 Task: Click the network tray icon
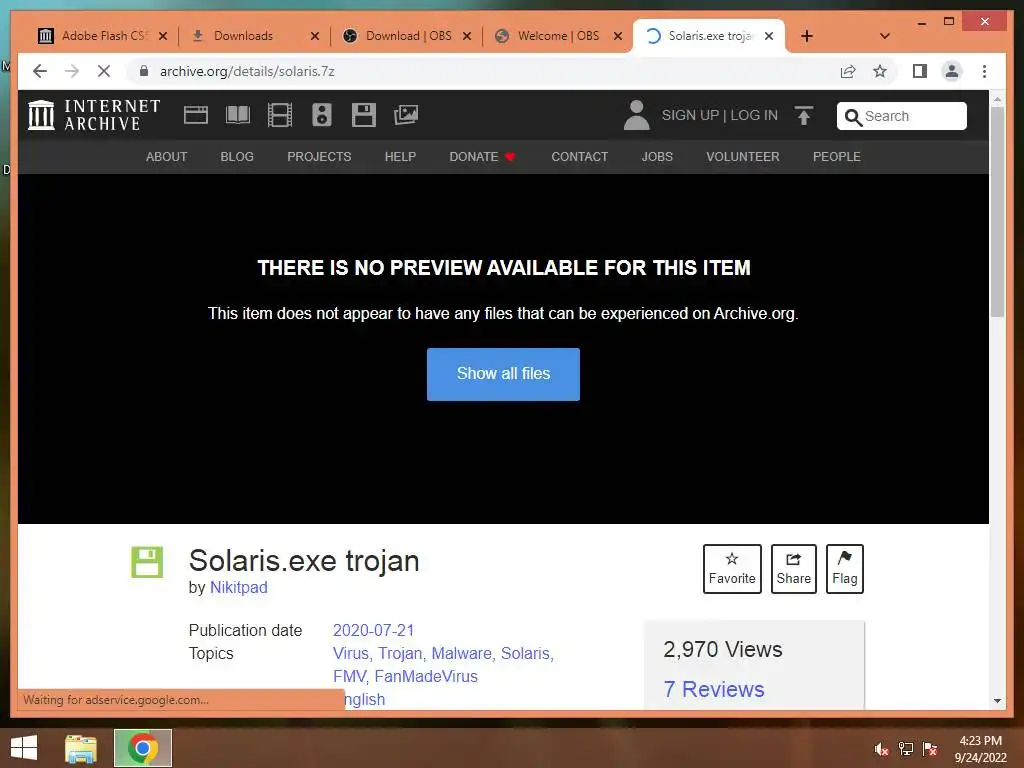click(x=906, y=749)
